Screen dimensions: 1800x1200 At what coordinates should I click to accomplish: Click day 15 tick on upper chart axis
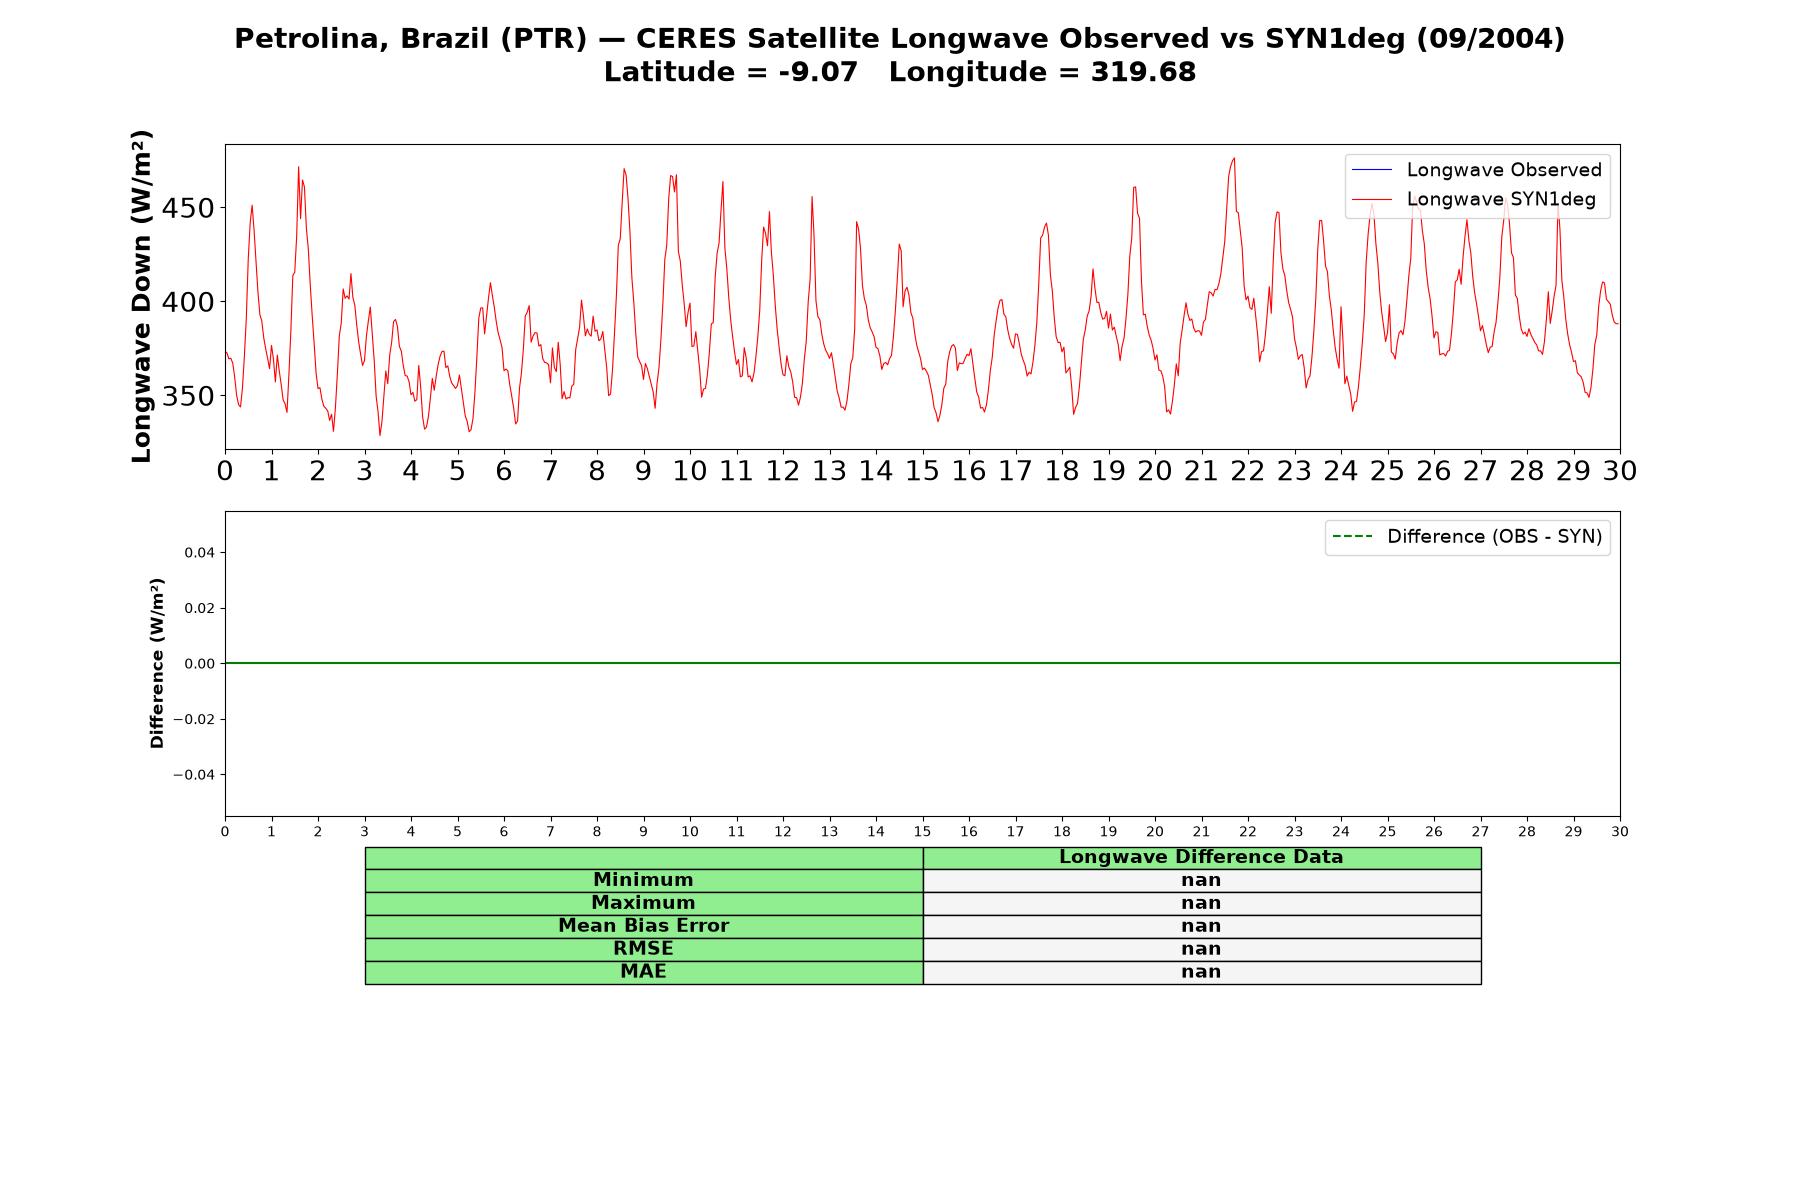[922, 471]
